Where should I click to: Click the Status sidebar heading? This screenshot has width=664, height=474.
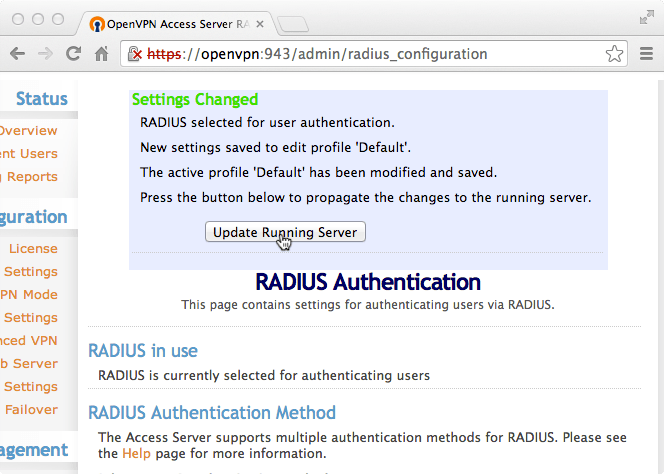point(42,99)
